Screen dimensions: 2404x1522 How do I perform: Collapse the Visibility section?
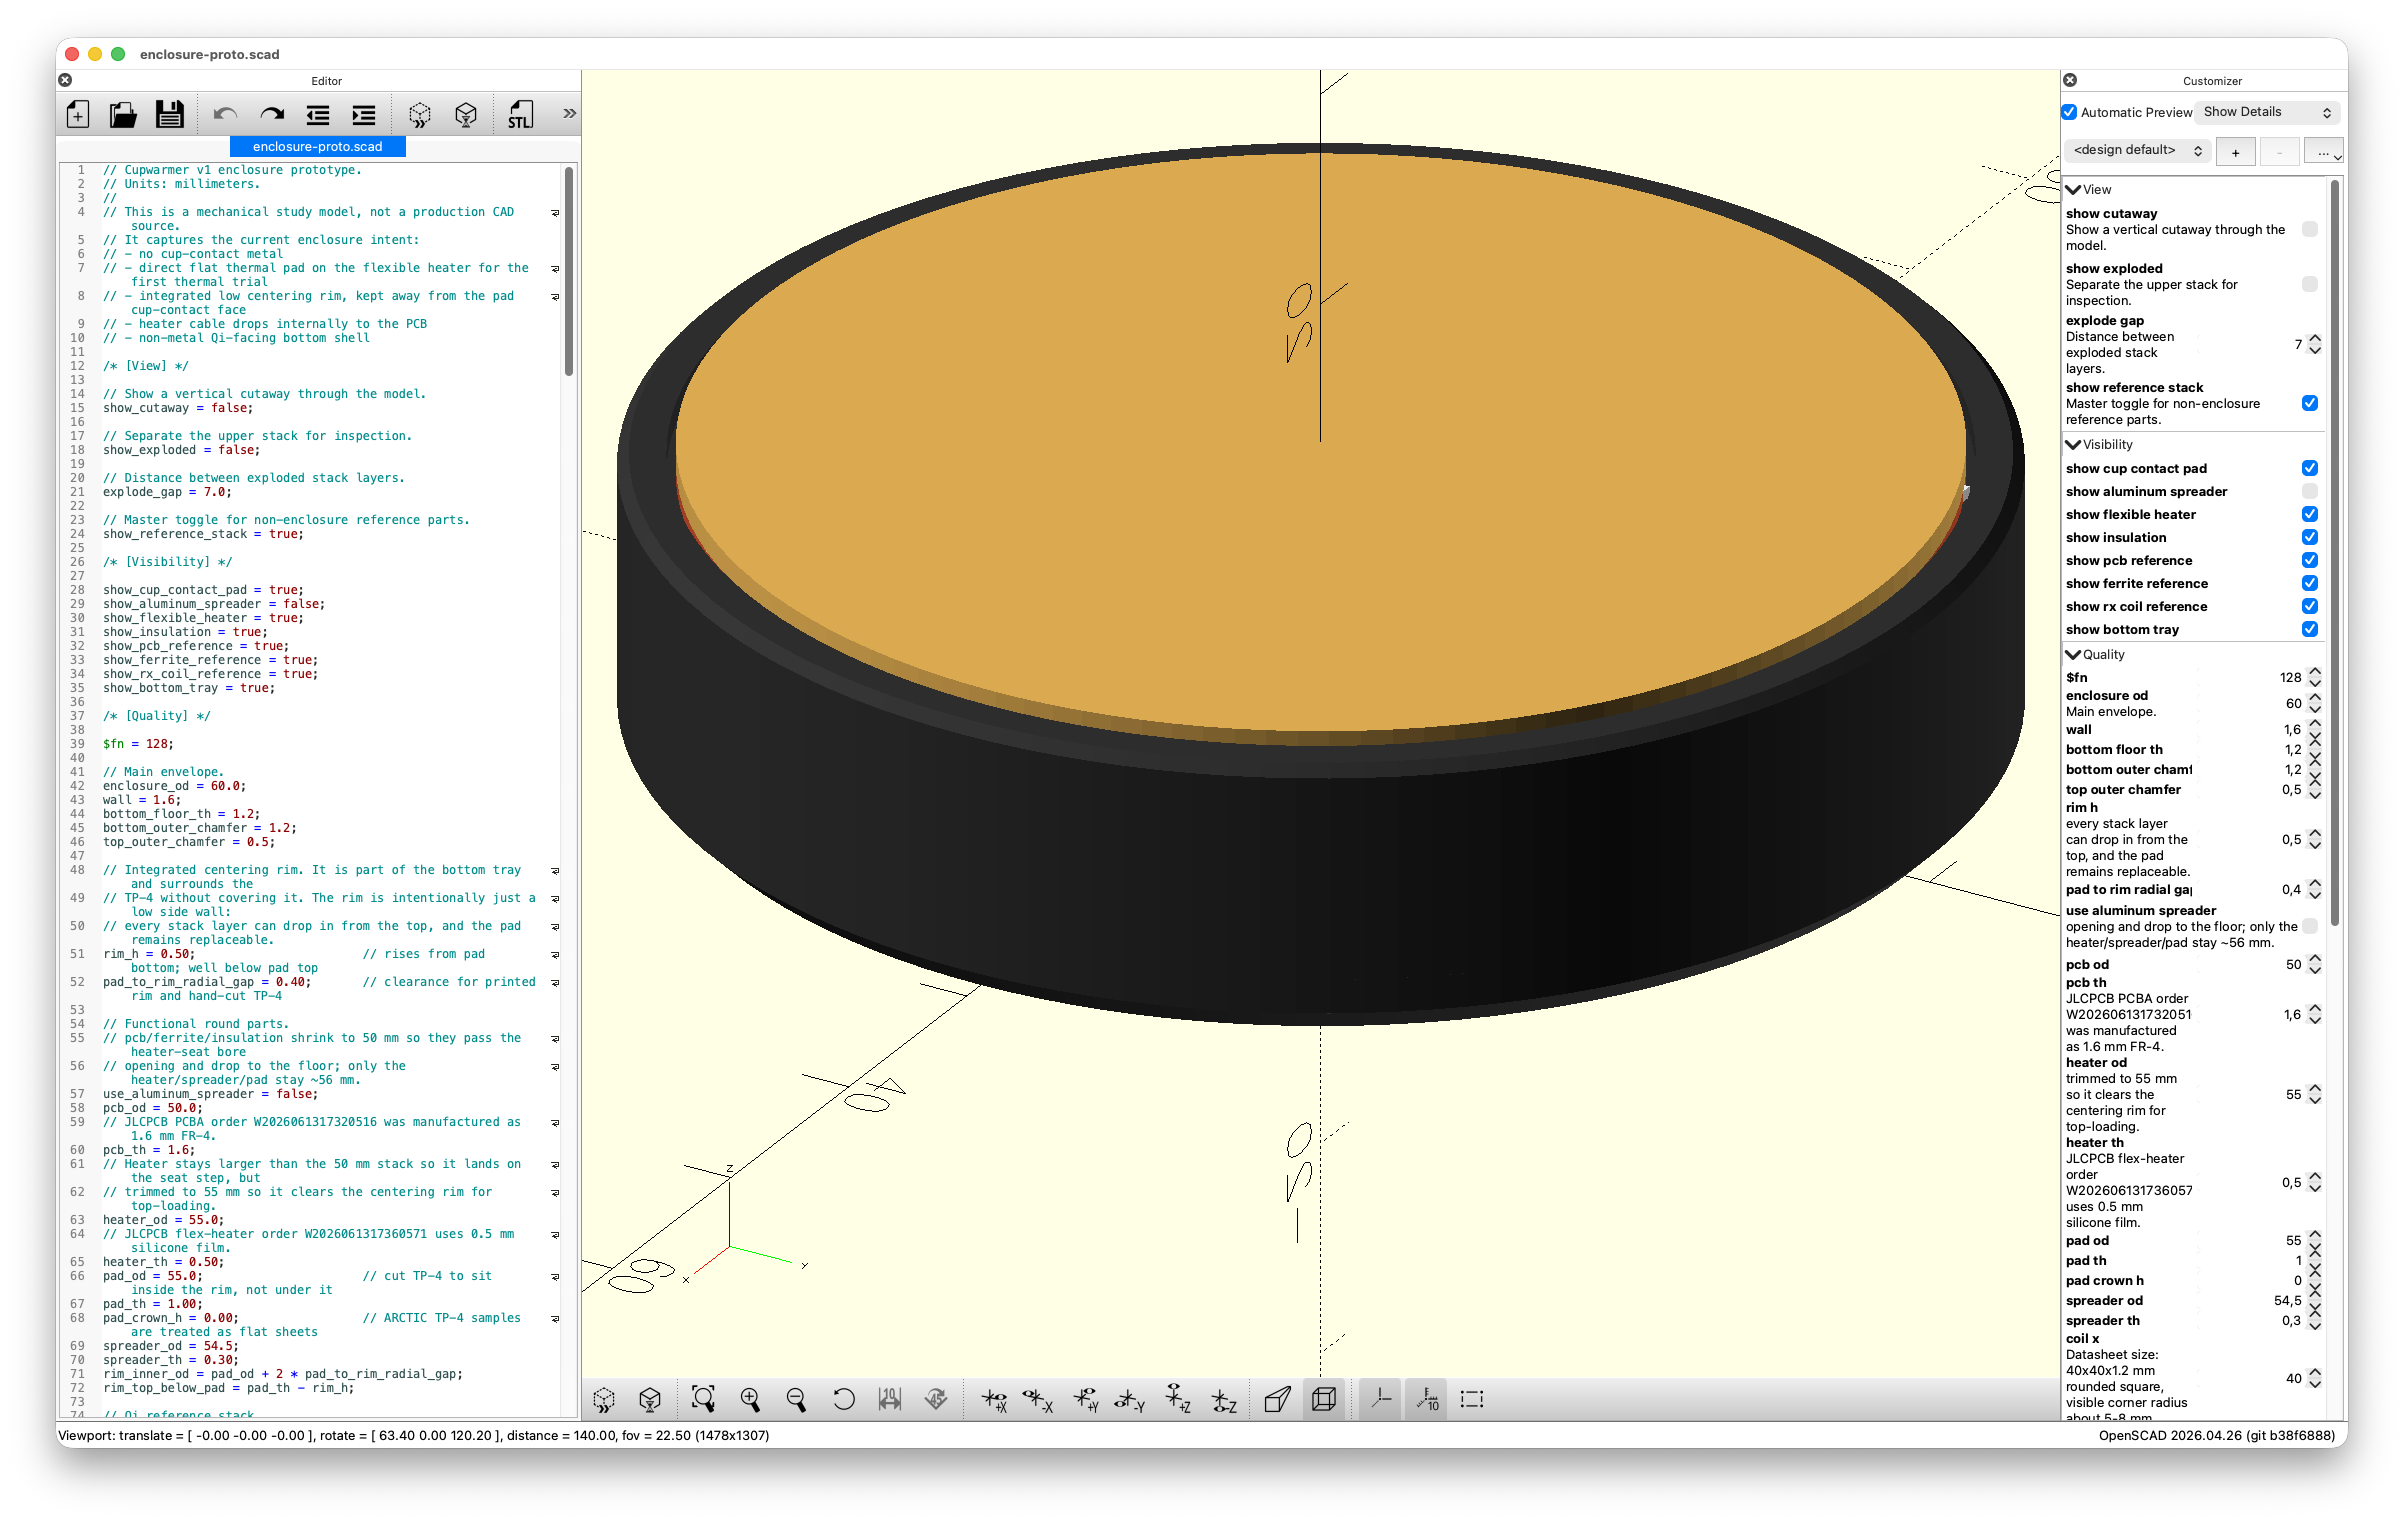pyautogui.click(x=2073, y=444)
